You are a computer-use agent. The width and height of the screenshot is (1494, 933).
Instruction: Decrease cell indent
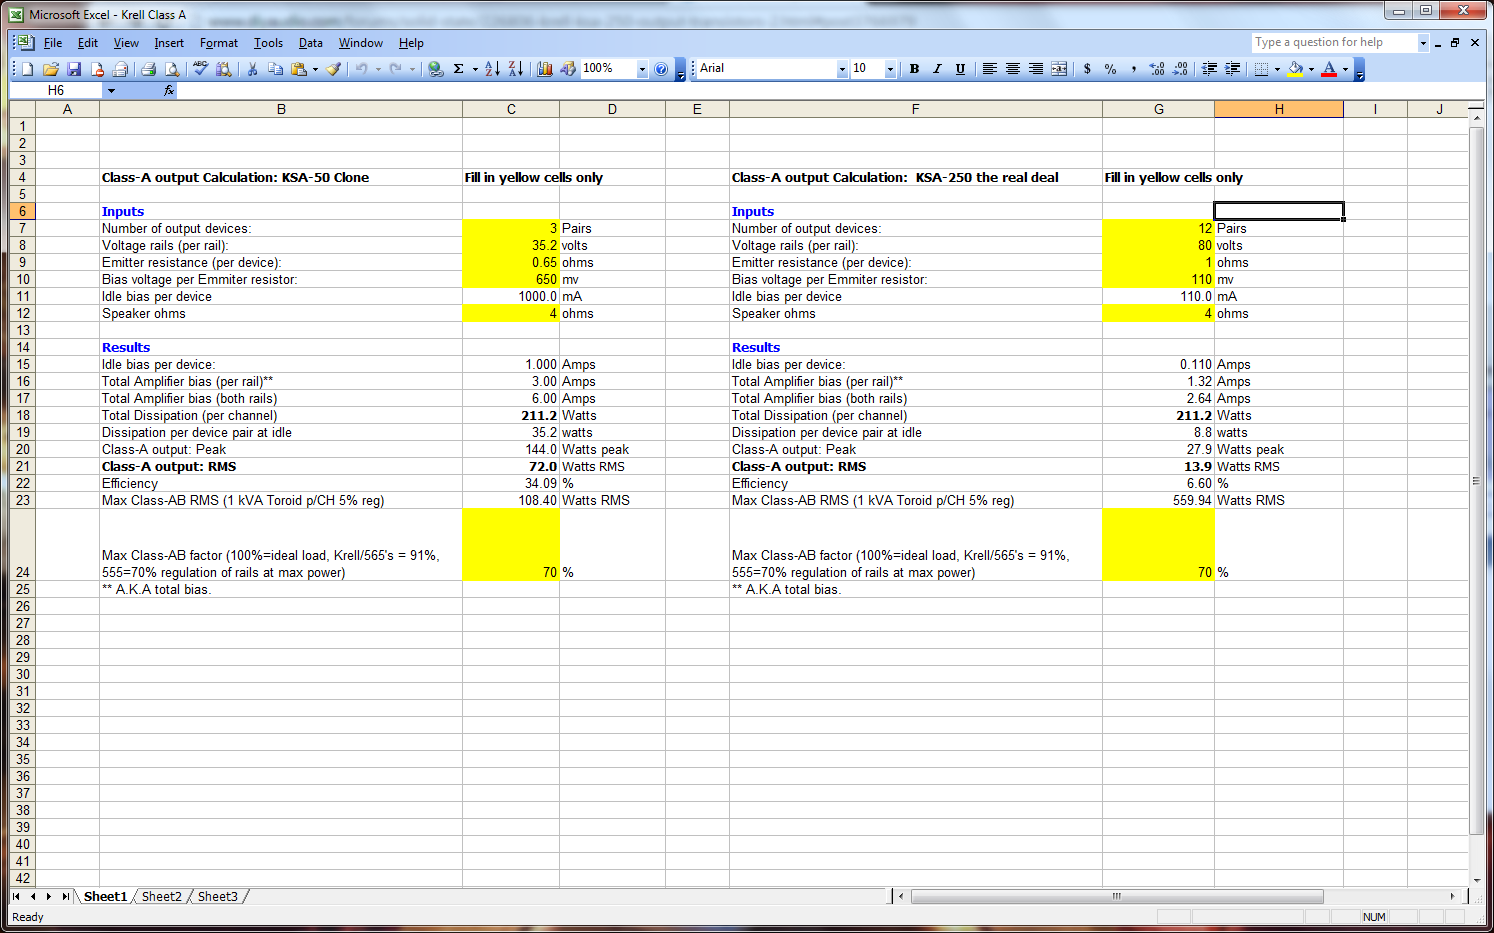click(x=1209, y=69)
